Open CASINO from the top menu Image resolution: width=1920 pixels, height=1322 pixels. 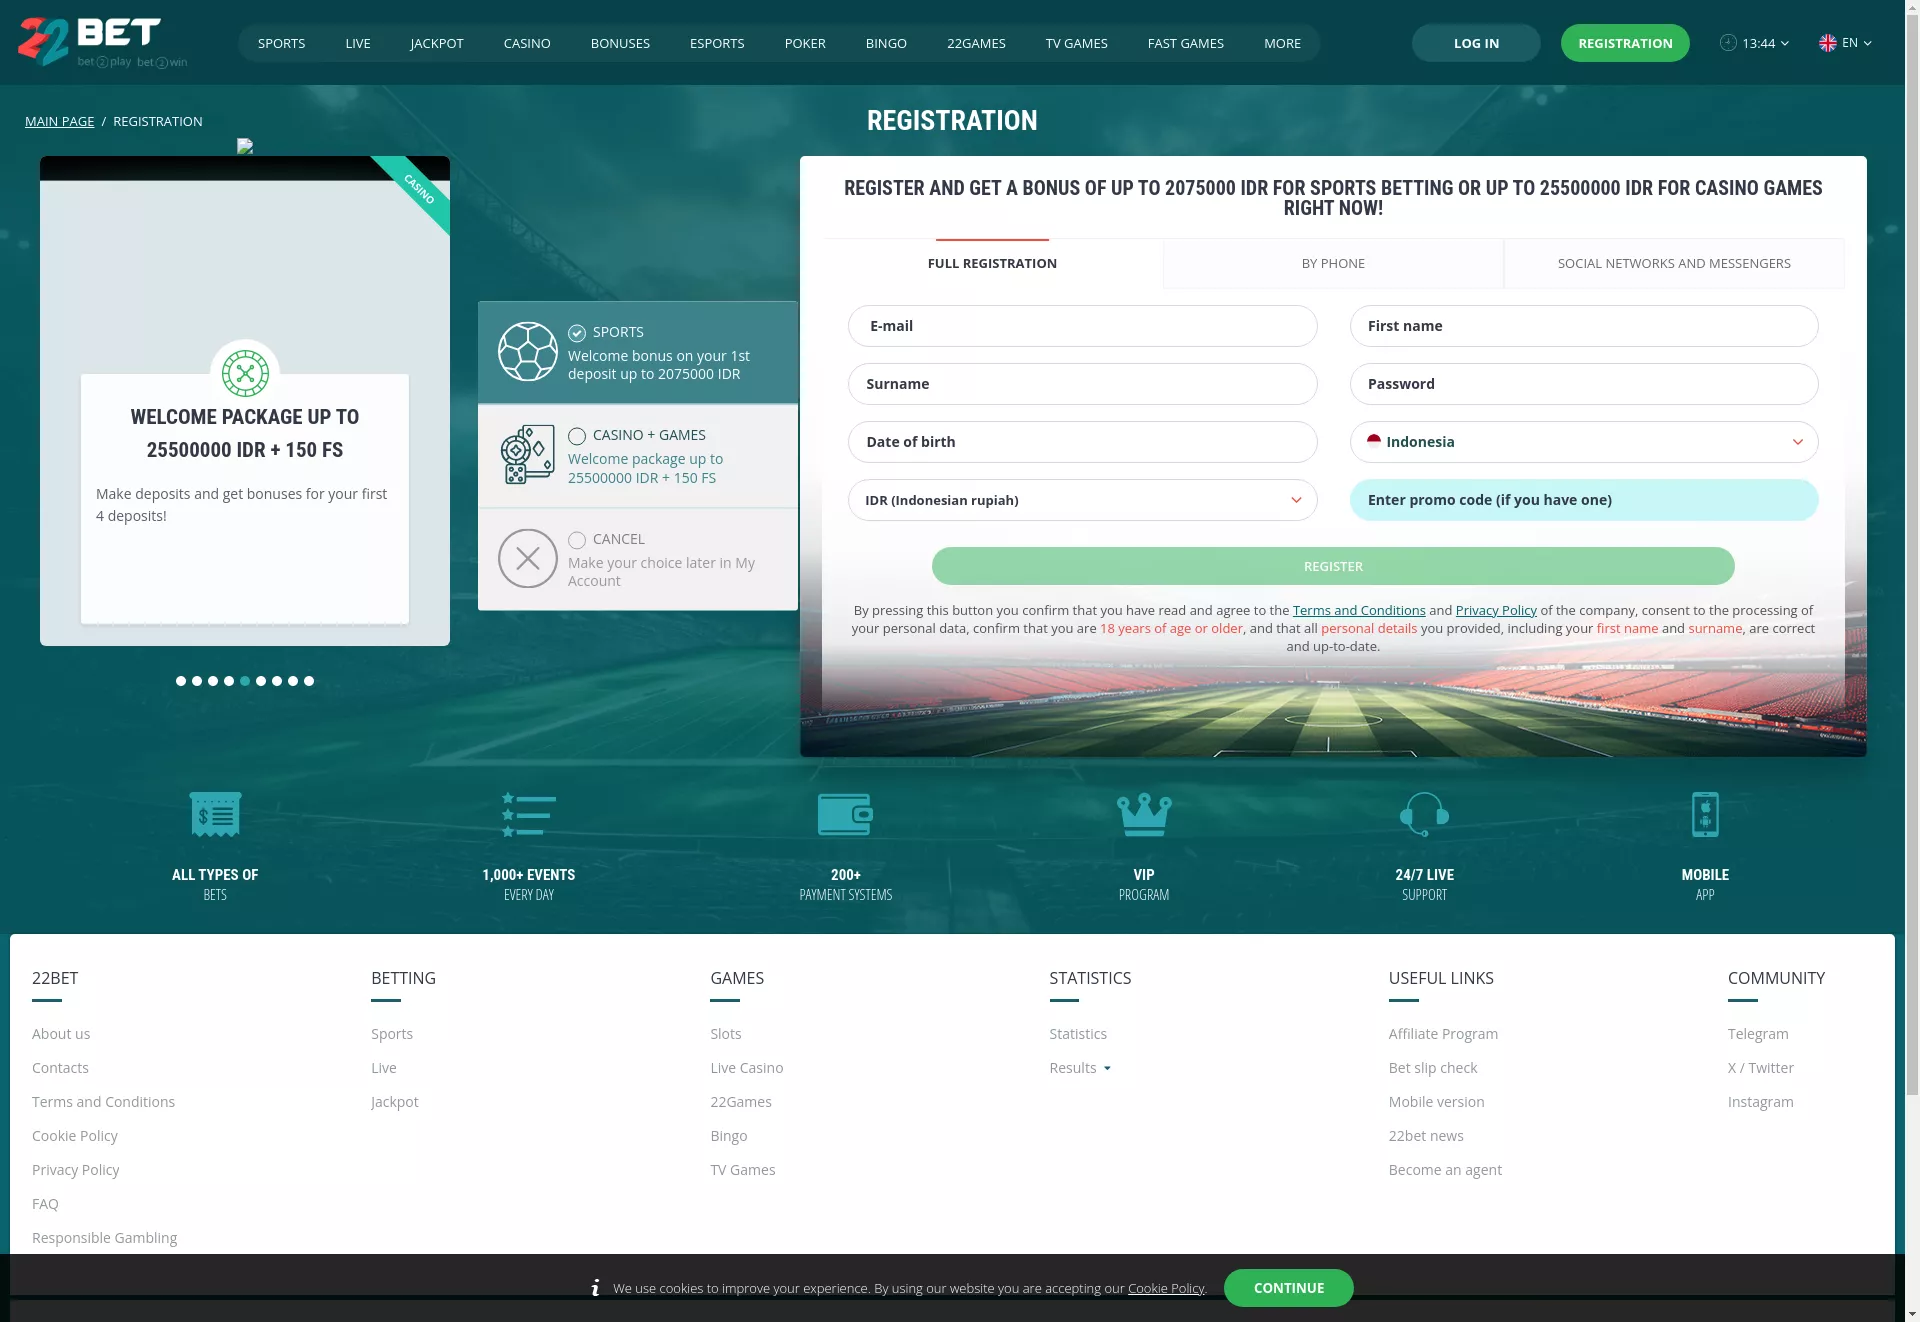[527, 43]
